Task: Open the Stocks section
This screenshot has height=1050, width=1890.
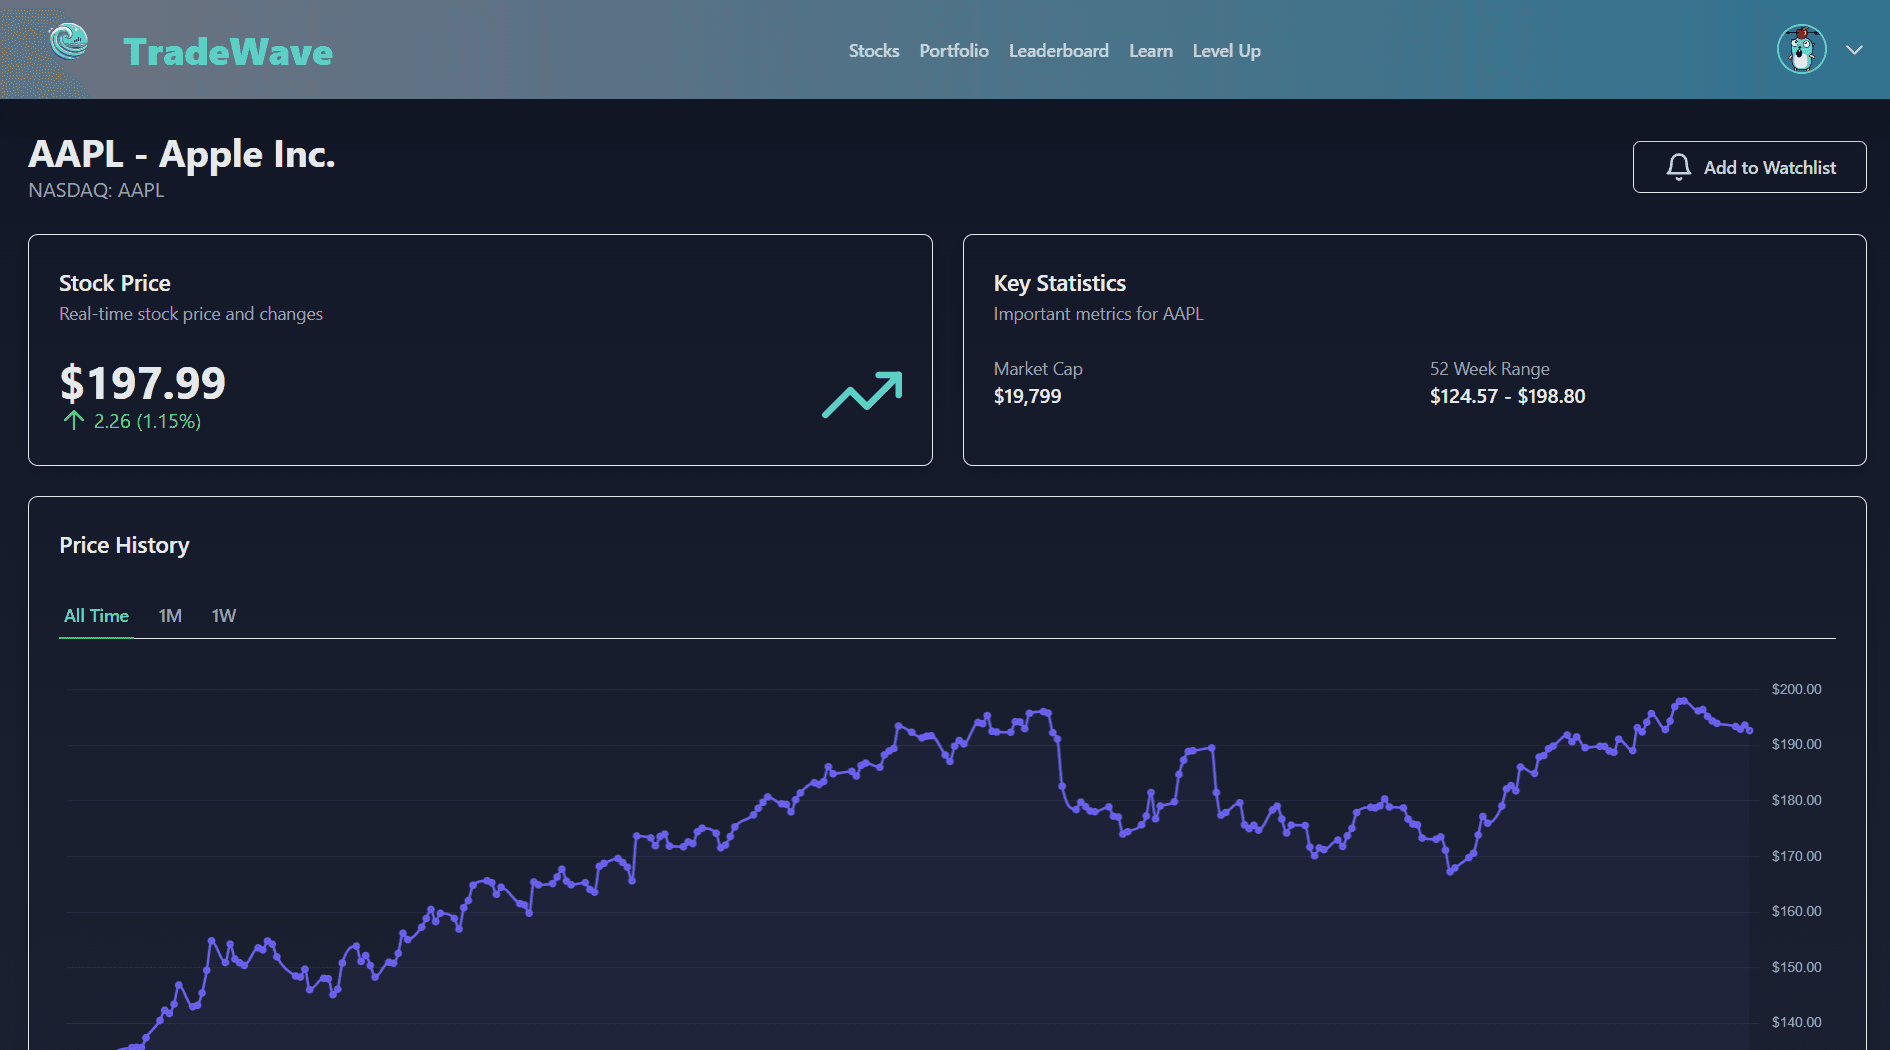Action: tap(873, 50)
